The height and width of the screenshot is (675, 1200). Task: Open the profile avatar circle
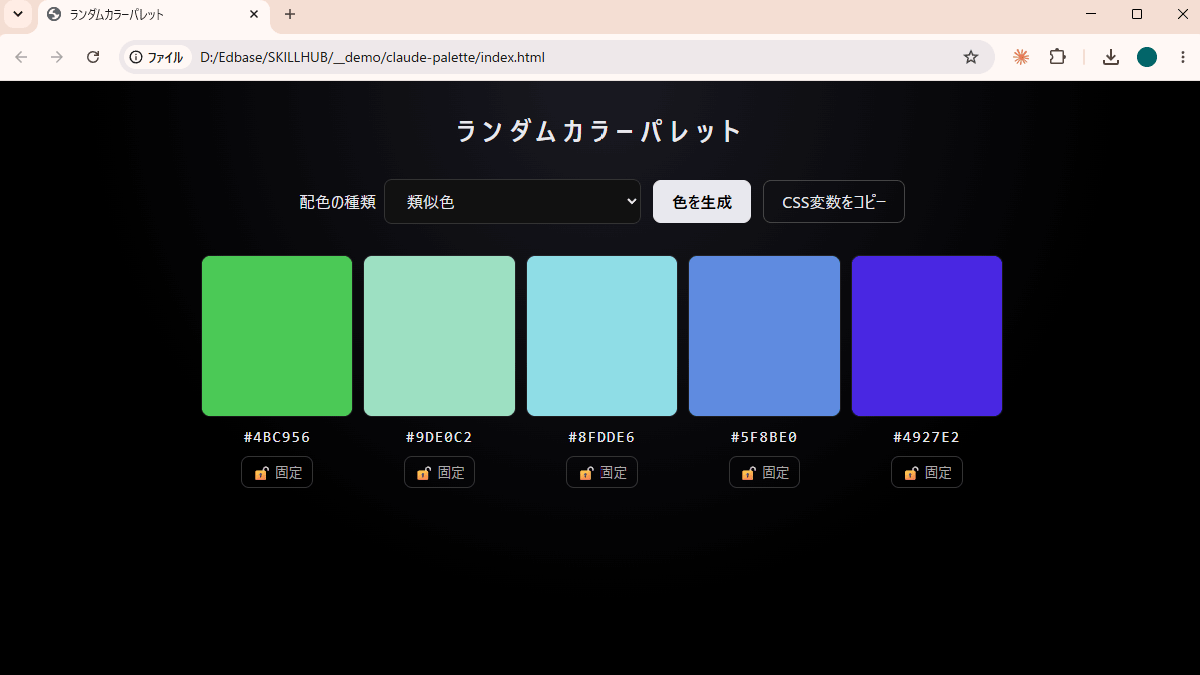click(x=1147, y=57)
